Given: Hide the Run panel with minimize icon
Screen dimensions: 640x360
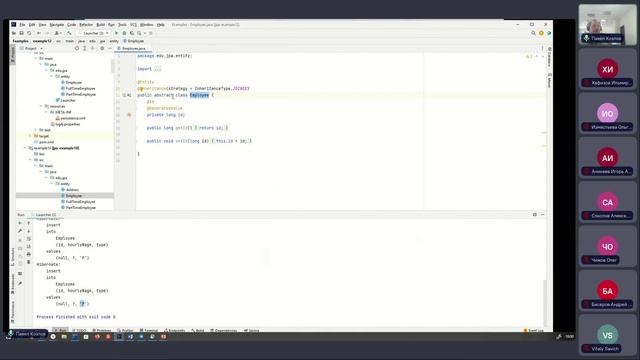Looking at the screenshot, I should pos(542,215).
